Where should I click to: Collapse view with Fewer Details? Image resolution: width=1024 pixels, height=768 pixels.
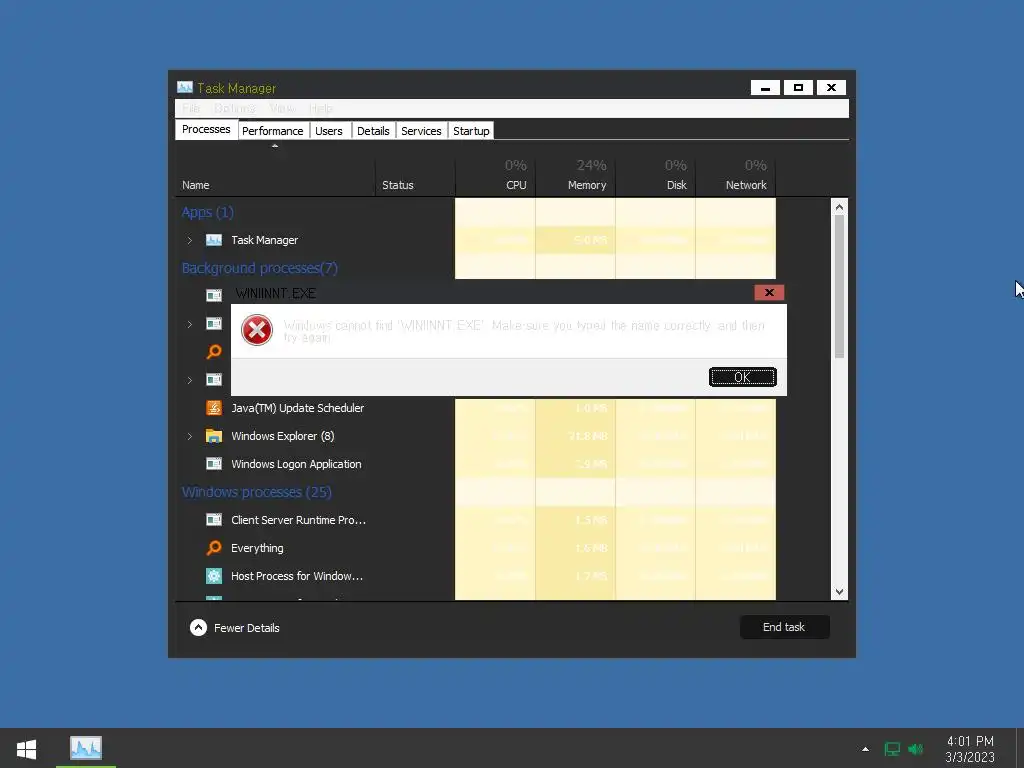(234, 628)
